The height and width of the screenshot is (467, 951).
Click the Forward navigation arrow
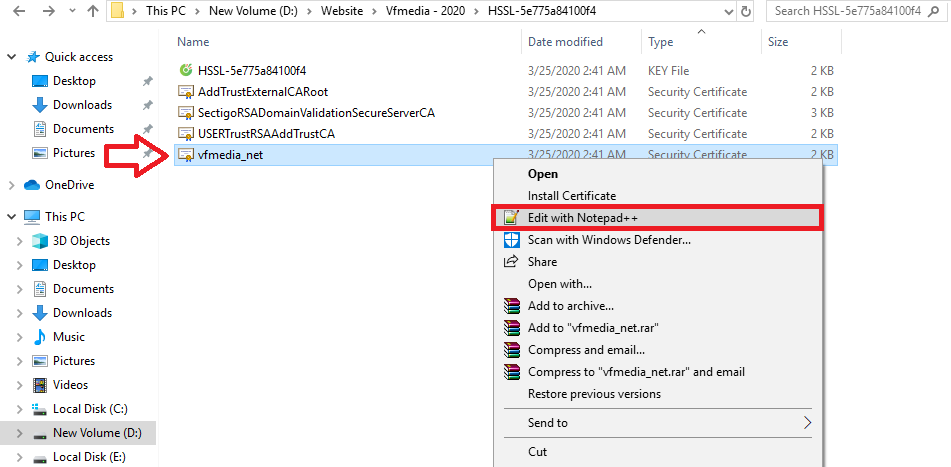click(x=50, y=11)
